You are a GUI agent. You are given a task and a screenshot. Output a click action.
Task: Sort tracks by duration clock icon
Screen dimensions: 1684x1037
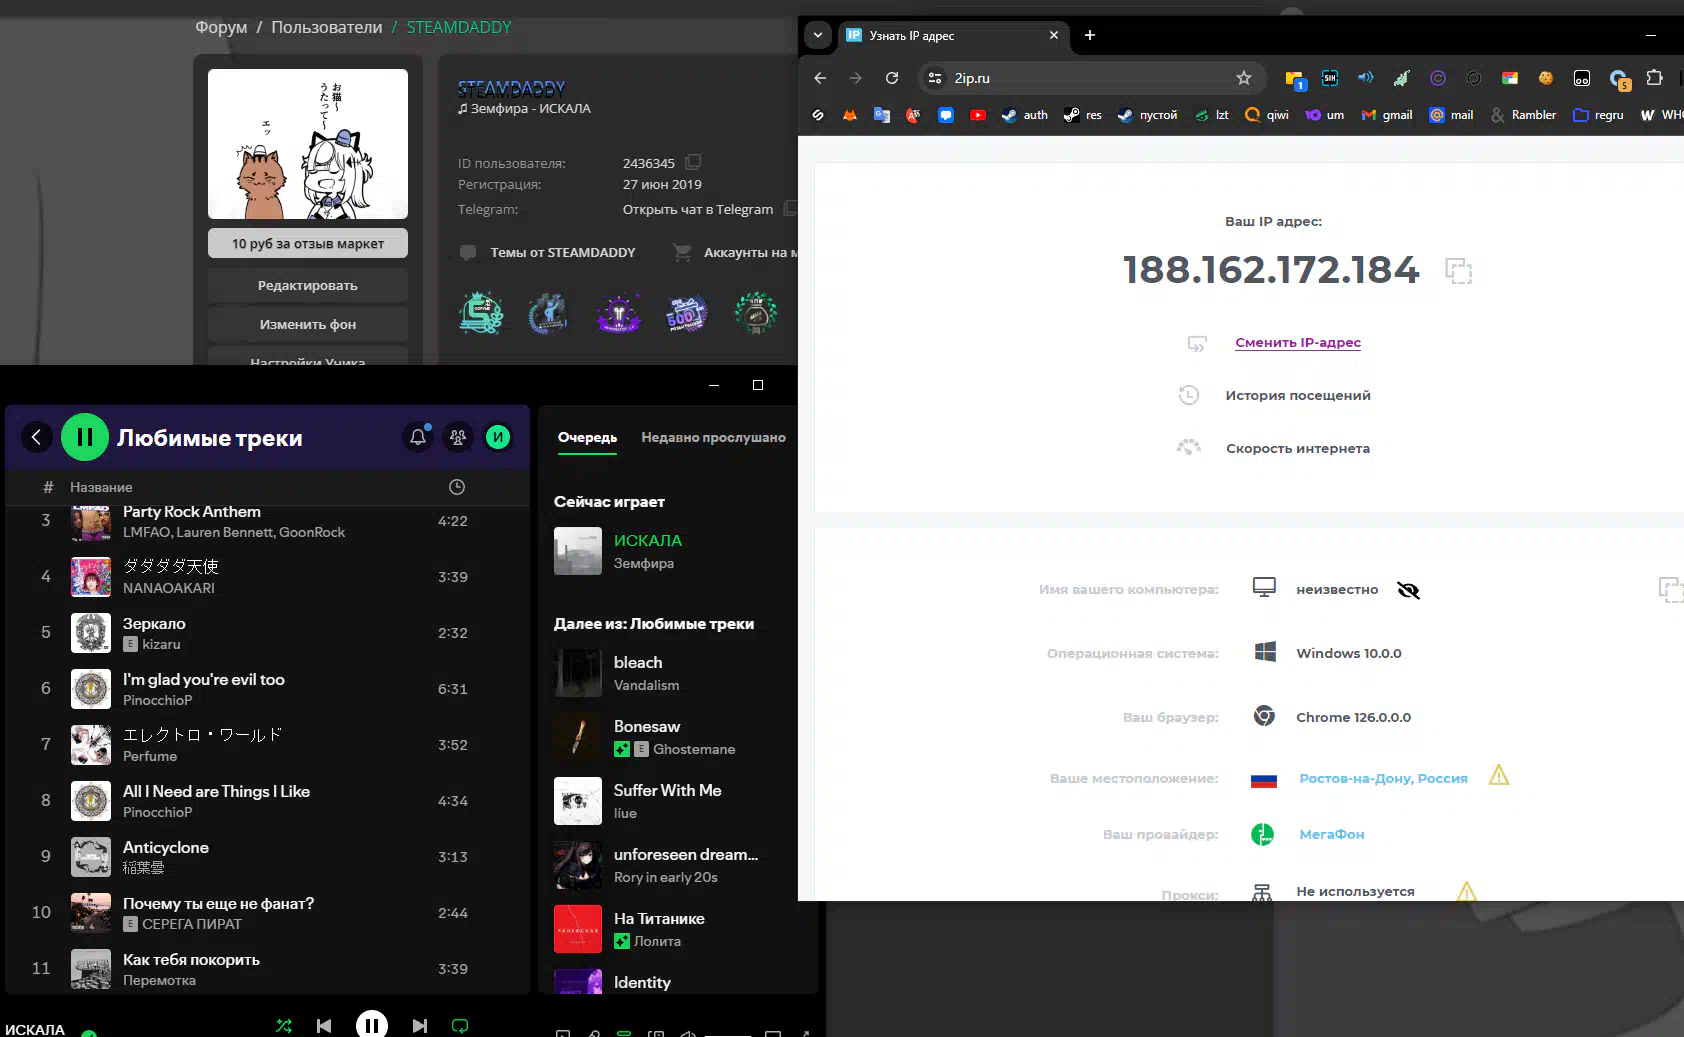pos(457,487)
